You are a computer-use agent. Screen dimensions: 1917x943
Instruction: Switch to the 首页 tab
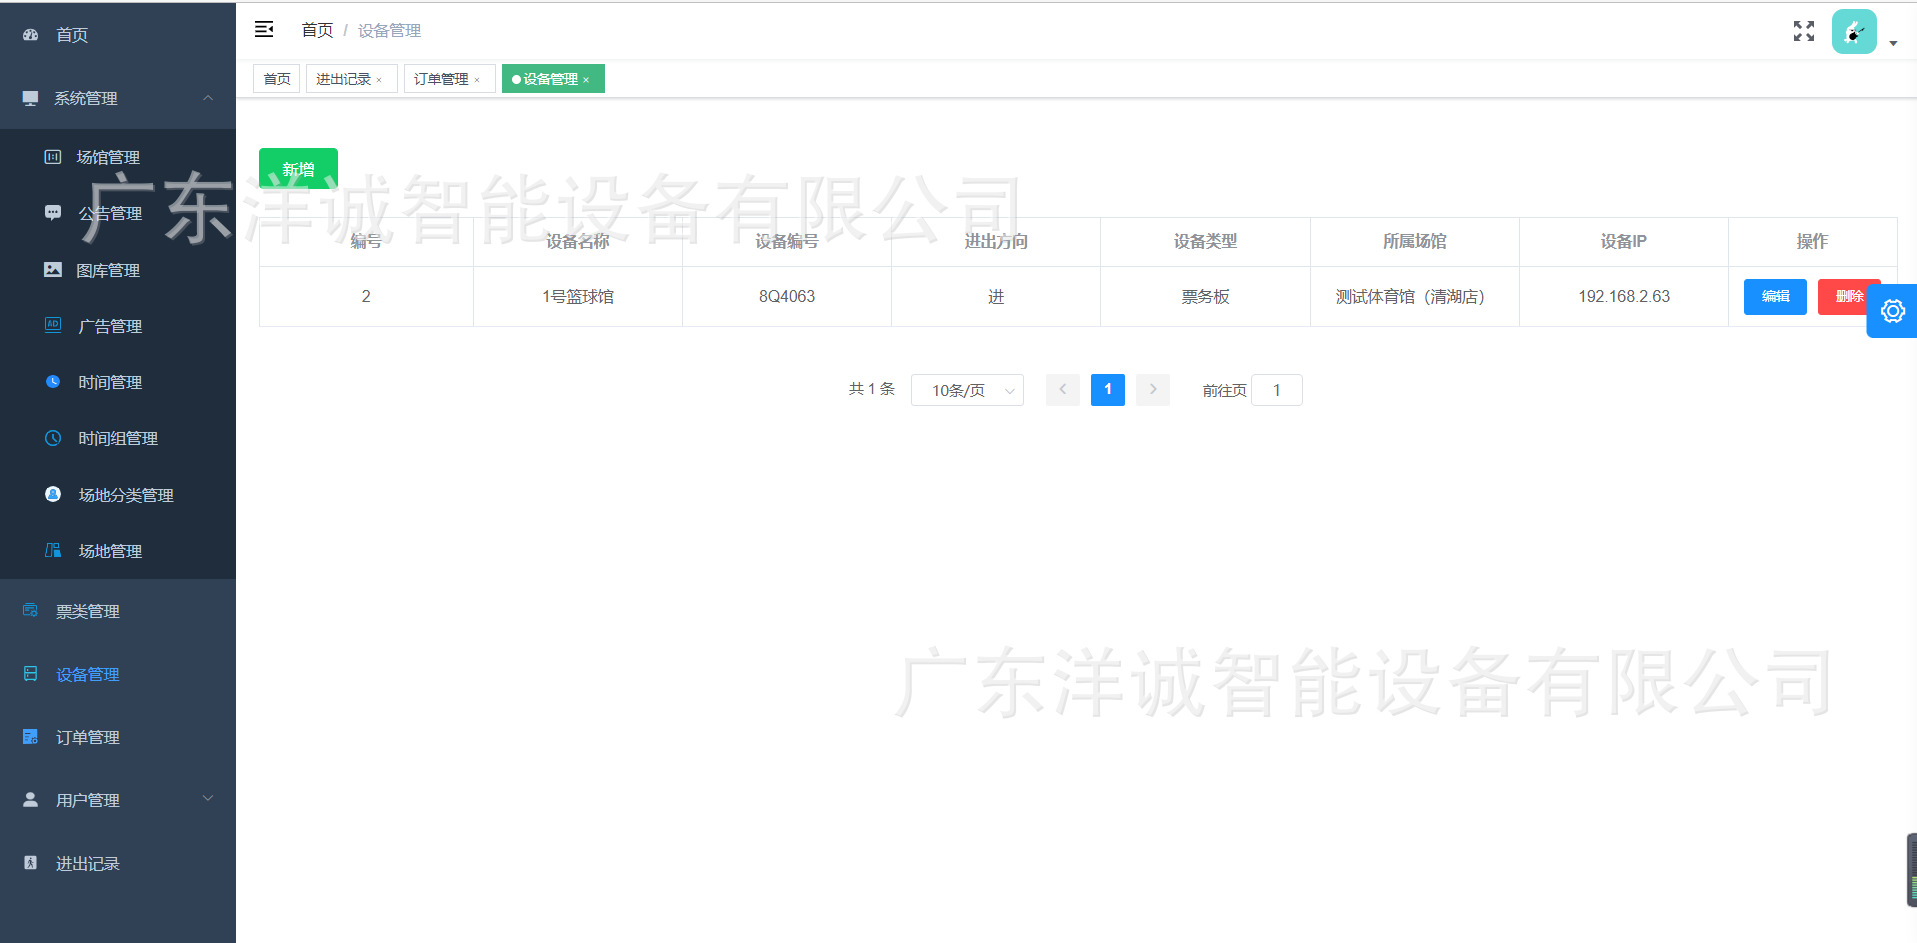(276, 78)
